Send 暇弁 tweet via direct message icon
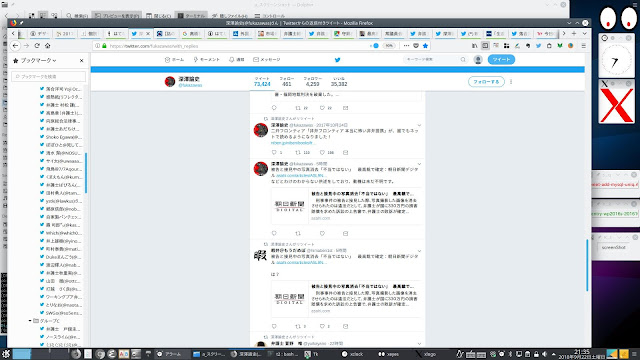This screenshot has height=360, width=640. tap(346, 326)
